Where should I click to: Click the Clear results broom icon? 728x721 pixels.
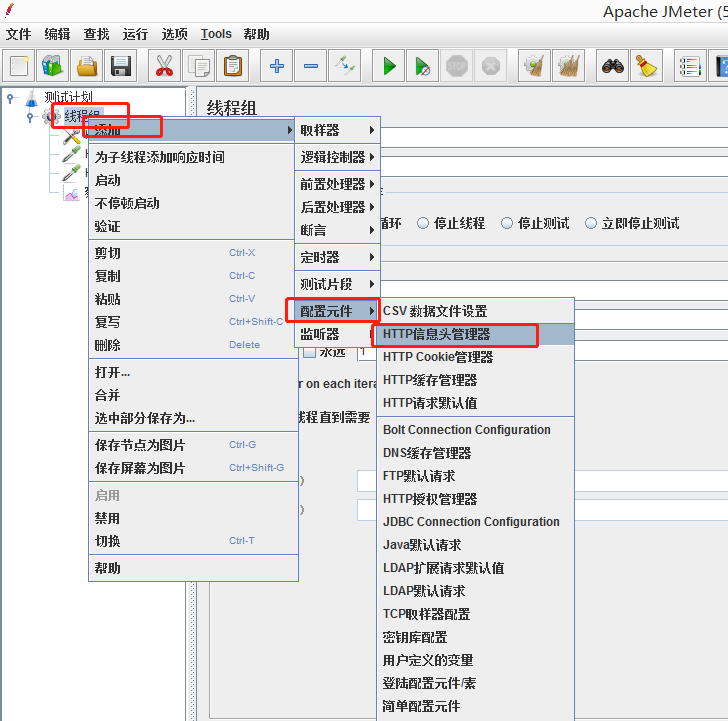534,66
